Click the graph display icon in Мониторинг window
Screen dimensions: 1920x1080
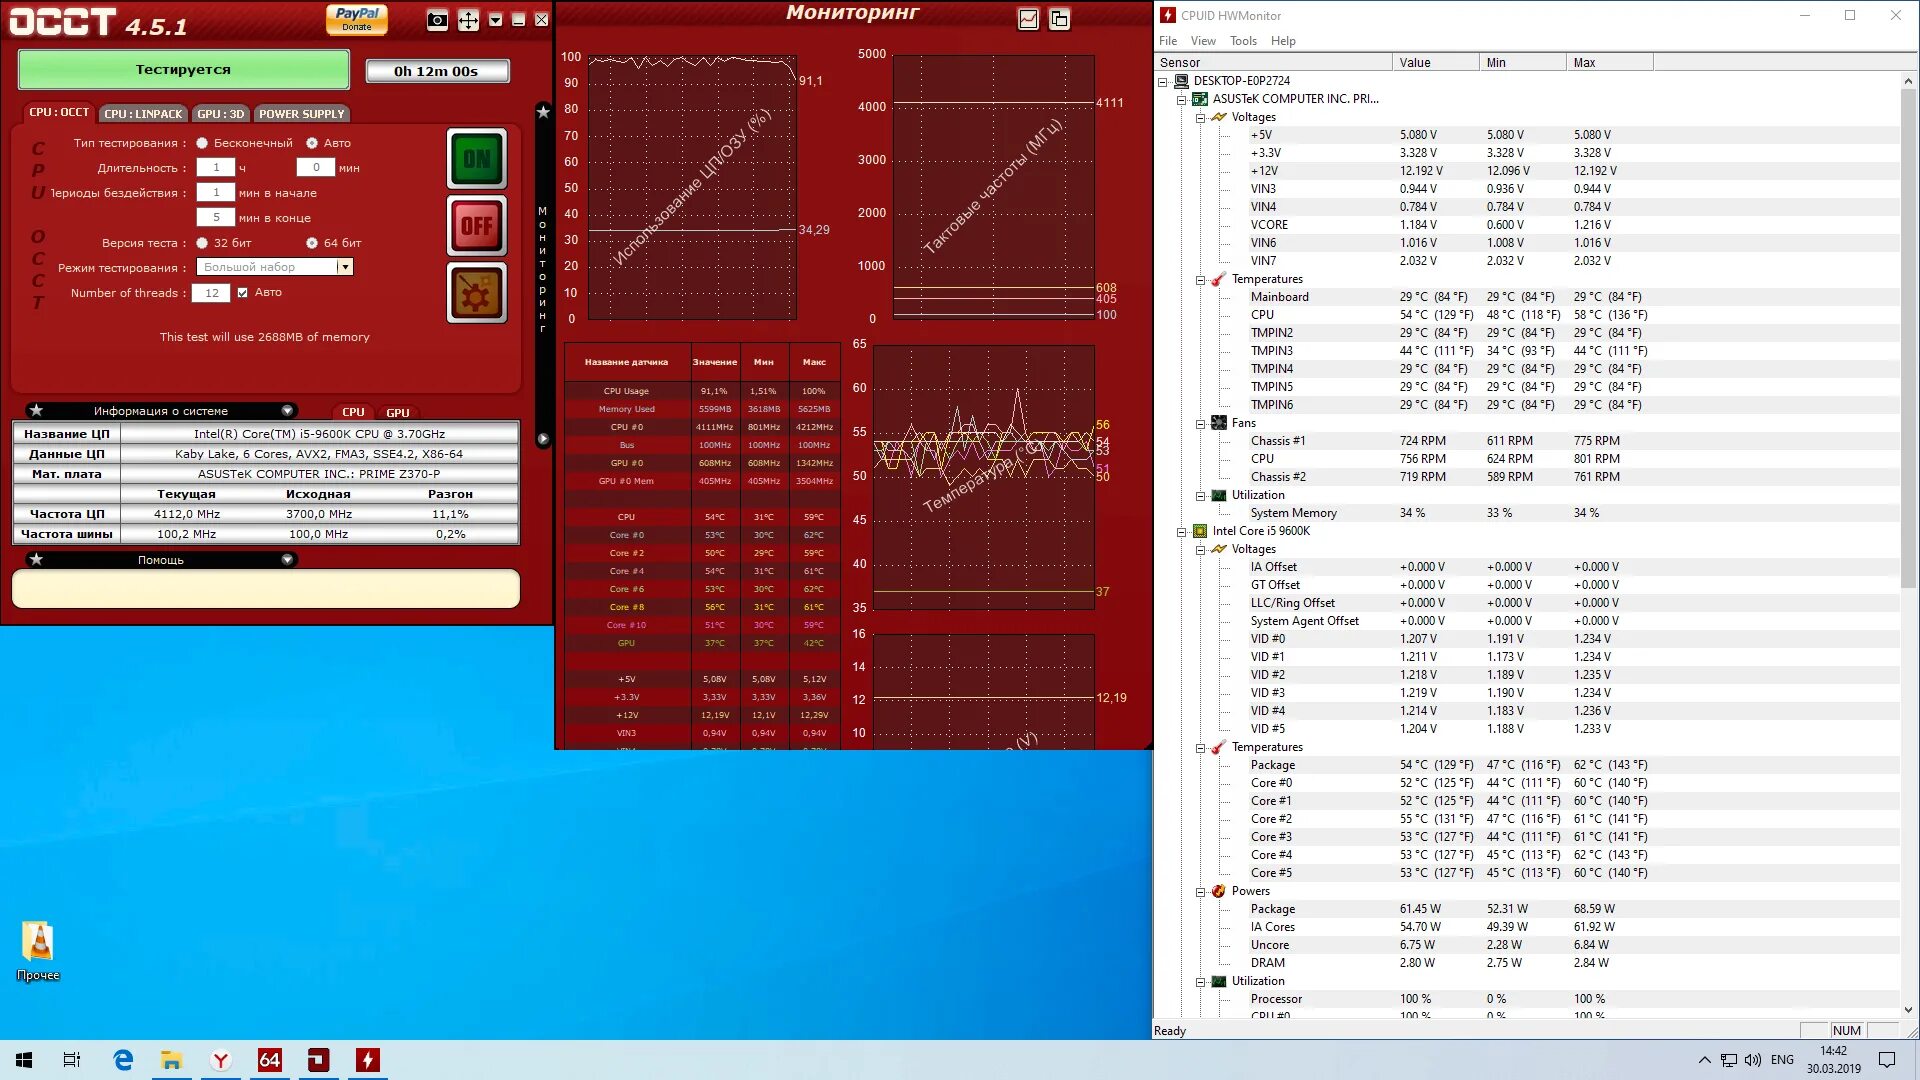click(1029, 18)
